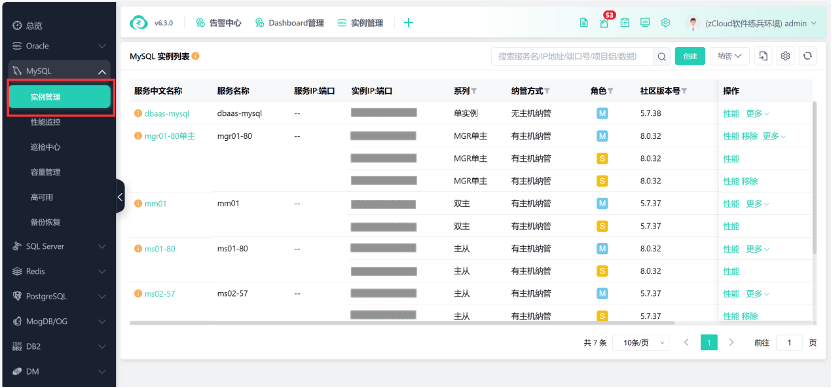
Task: Click the calendar task icon in the top bar
Action: tap(625, 23)
